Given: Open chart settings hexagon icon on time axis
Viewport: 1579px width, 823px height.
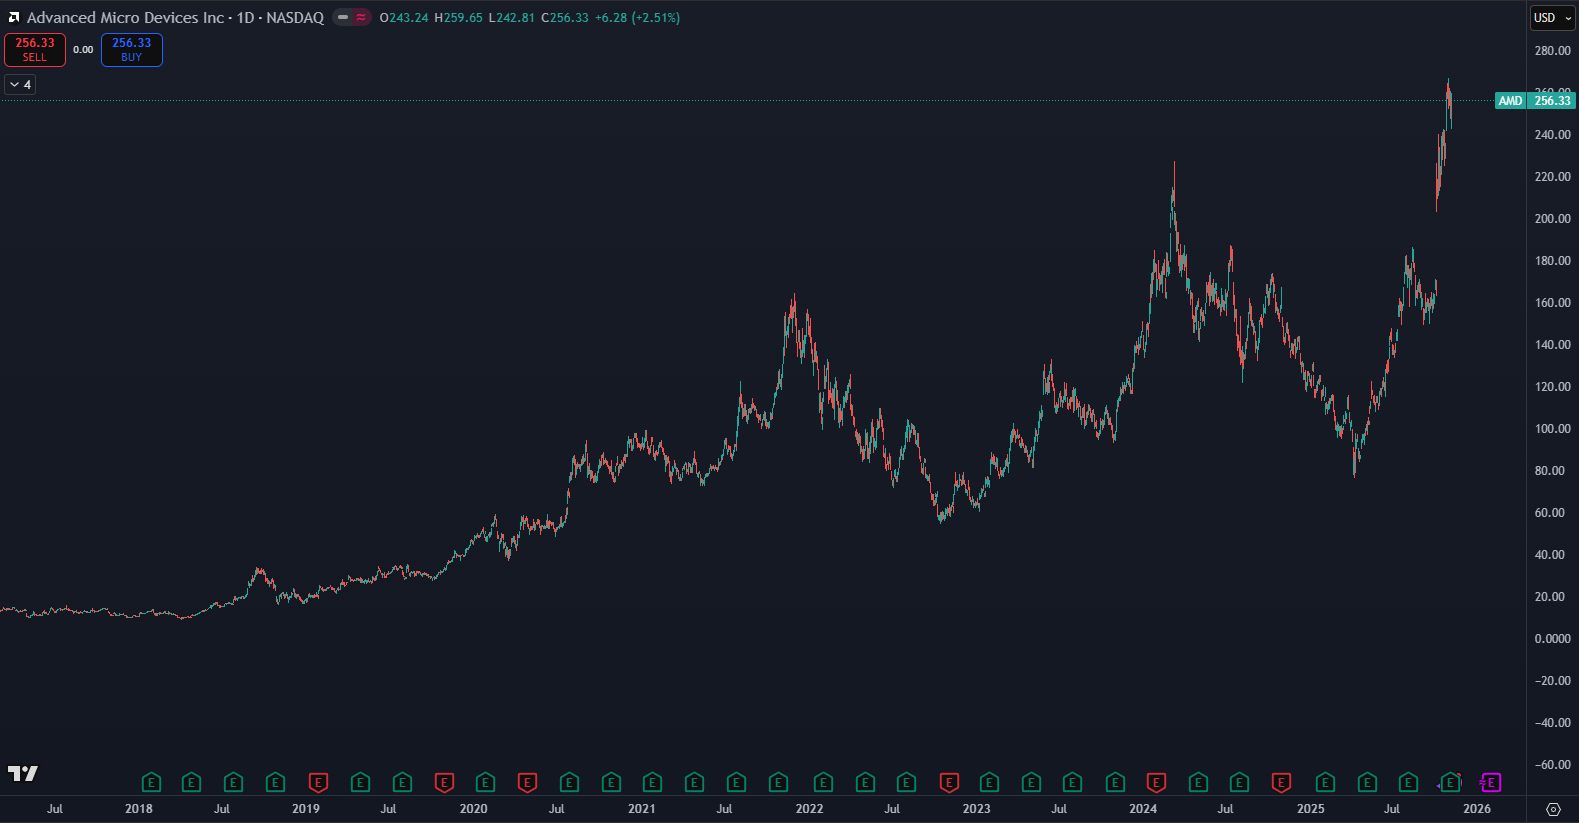Looking at the screenshot, I should [1553, 809].
